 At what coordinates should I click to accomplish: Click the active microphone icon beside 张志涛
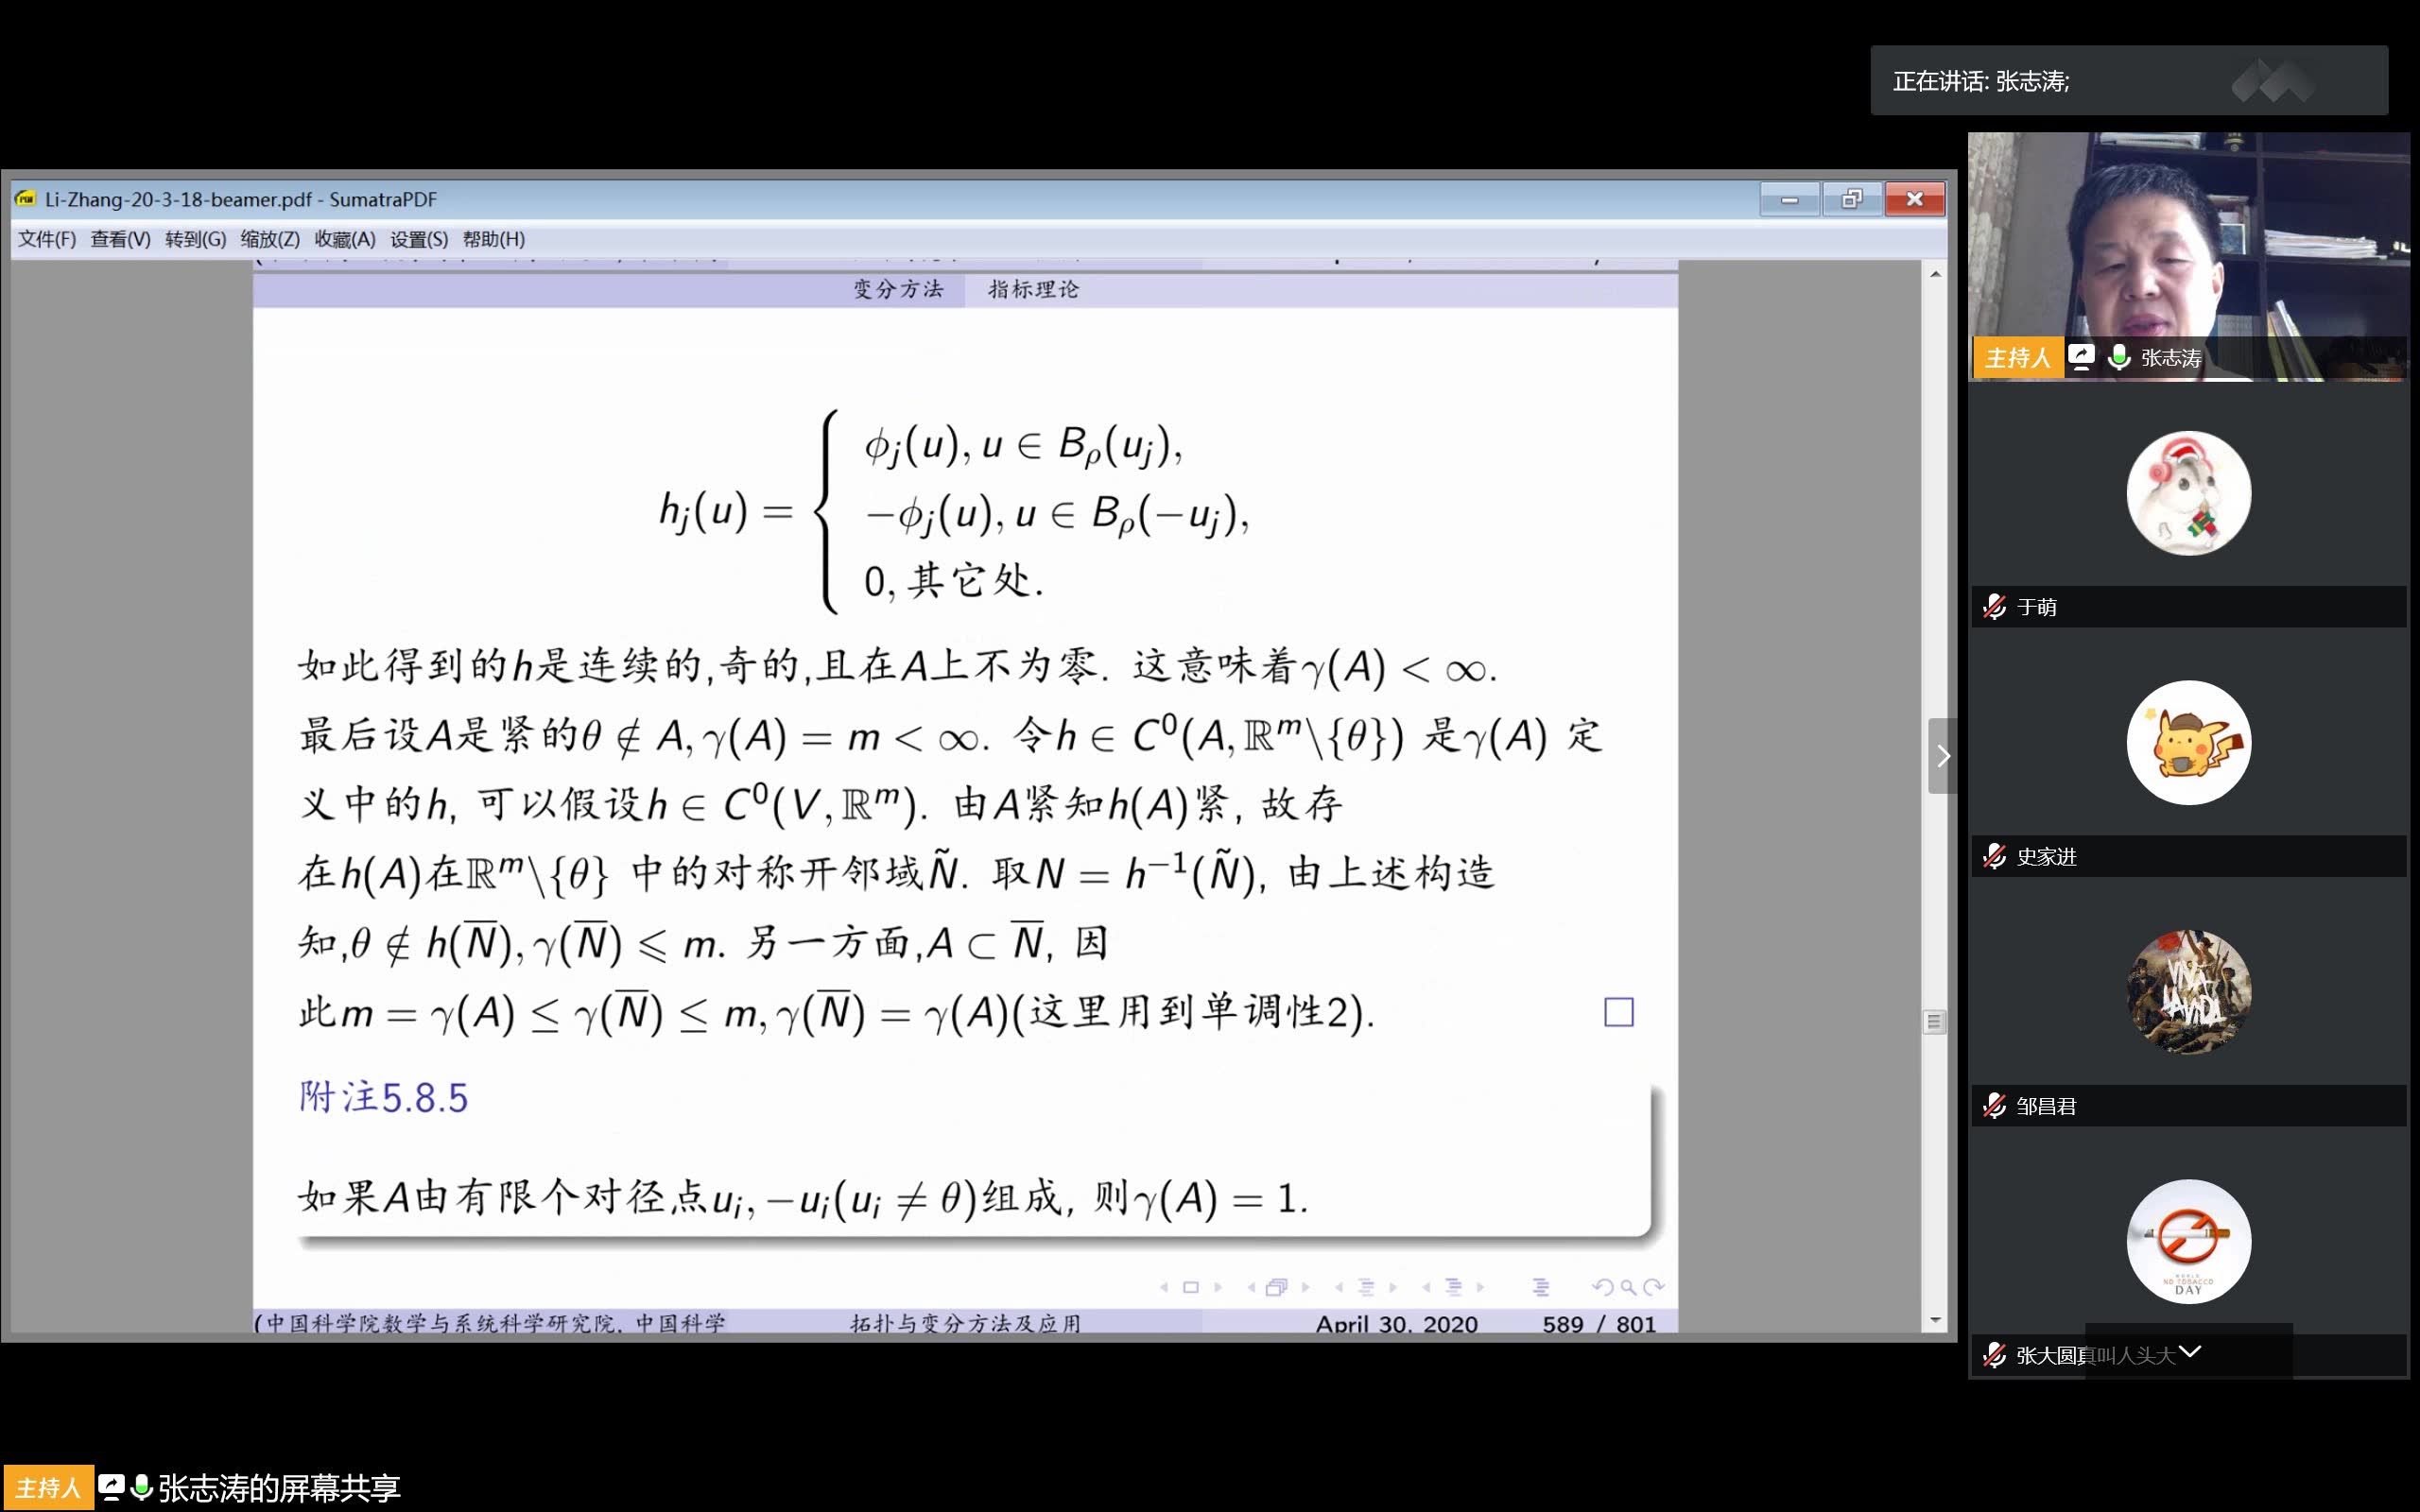2120,356
